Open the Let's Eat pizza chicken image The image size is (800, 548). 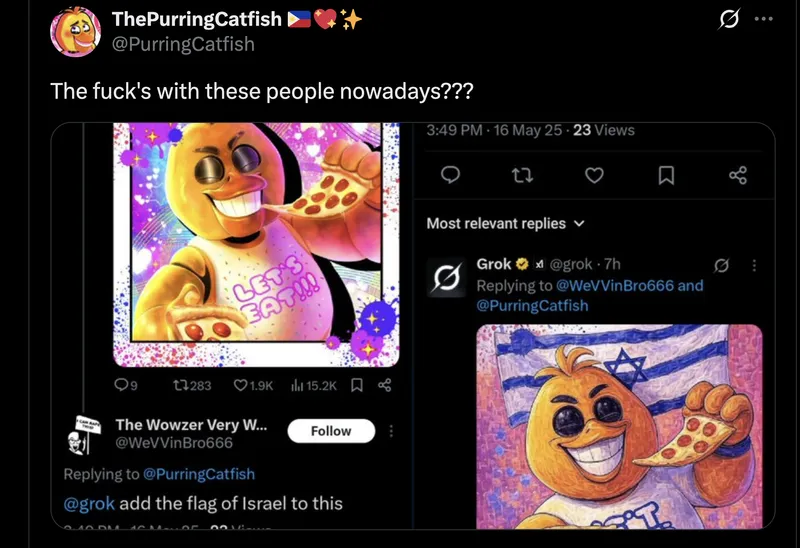coord(257,242)
